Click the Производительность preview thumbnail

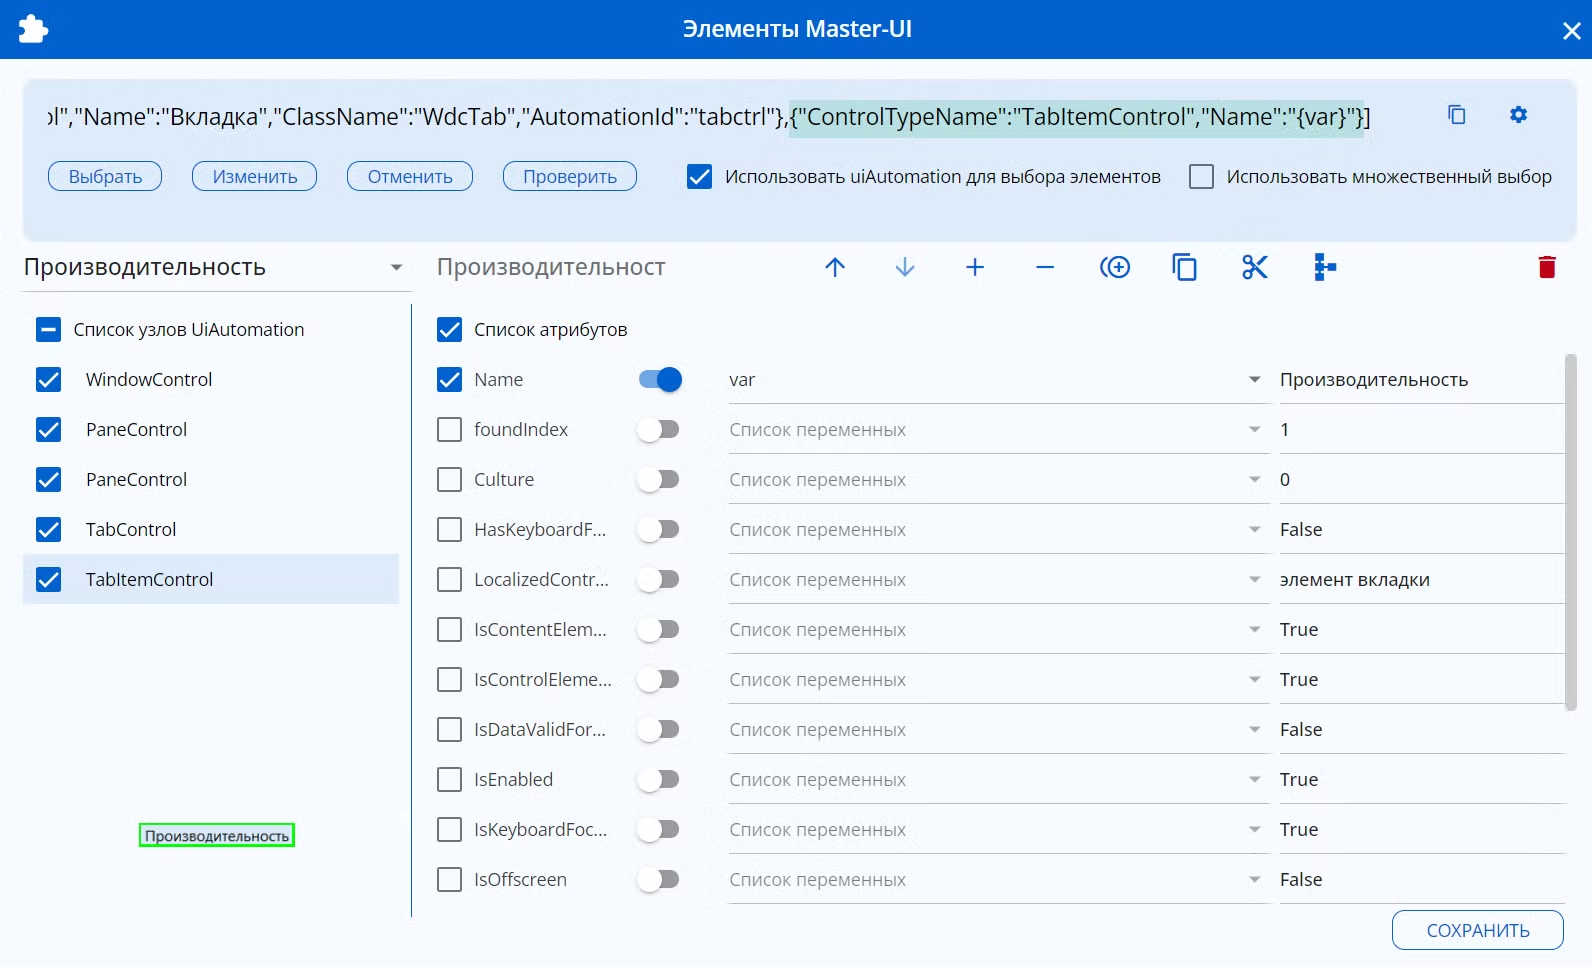point(217,835)
